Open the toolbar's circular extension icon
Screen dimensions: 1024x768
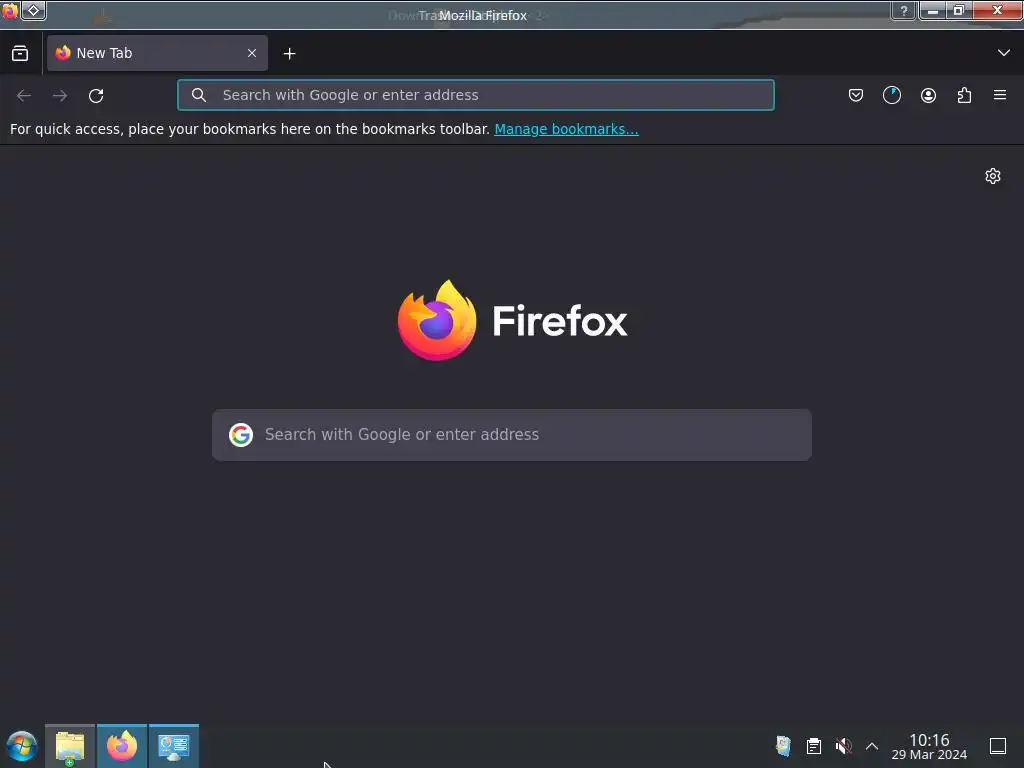click(892, 95)
